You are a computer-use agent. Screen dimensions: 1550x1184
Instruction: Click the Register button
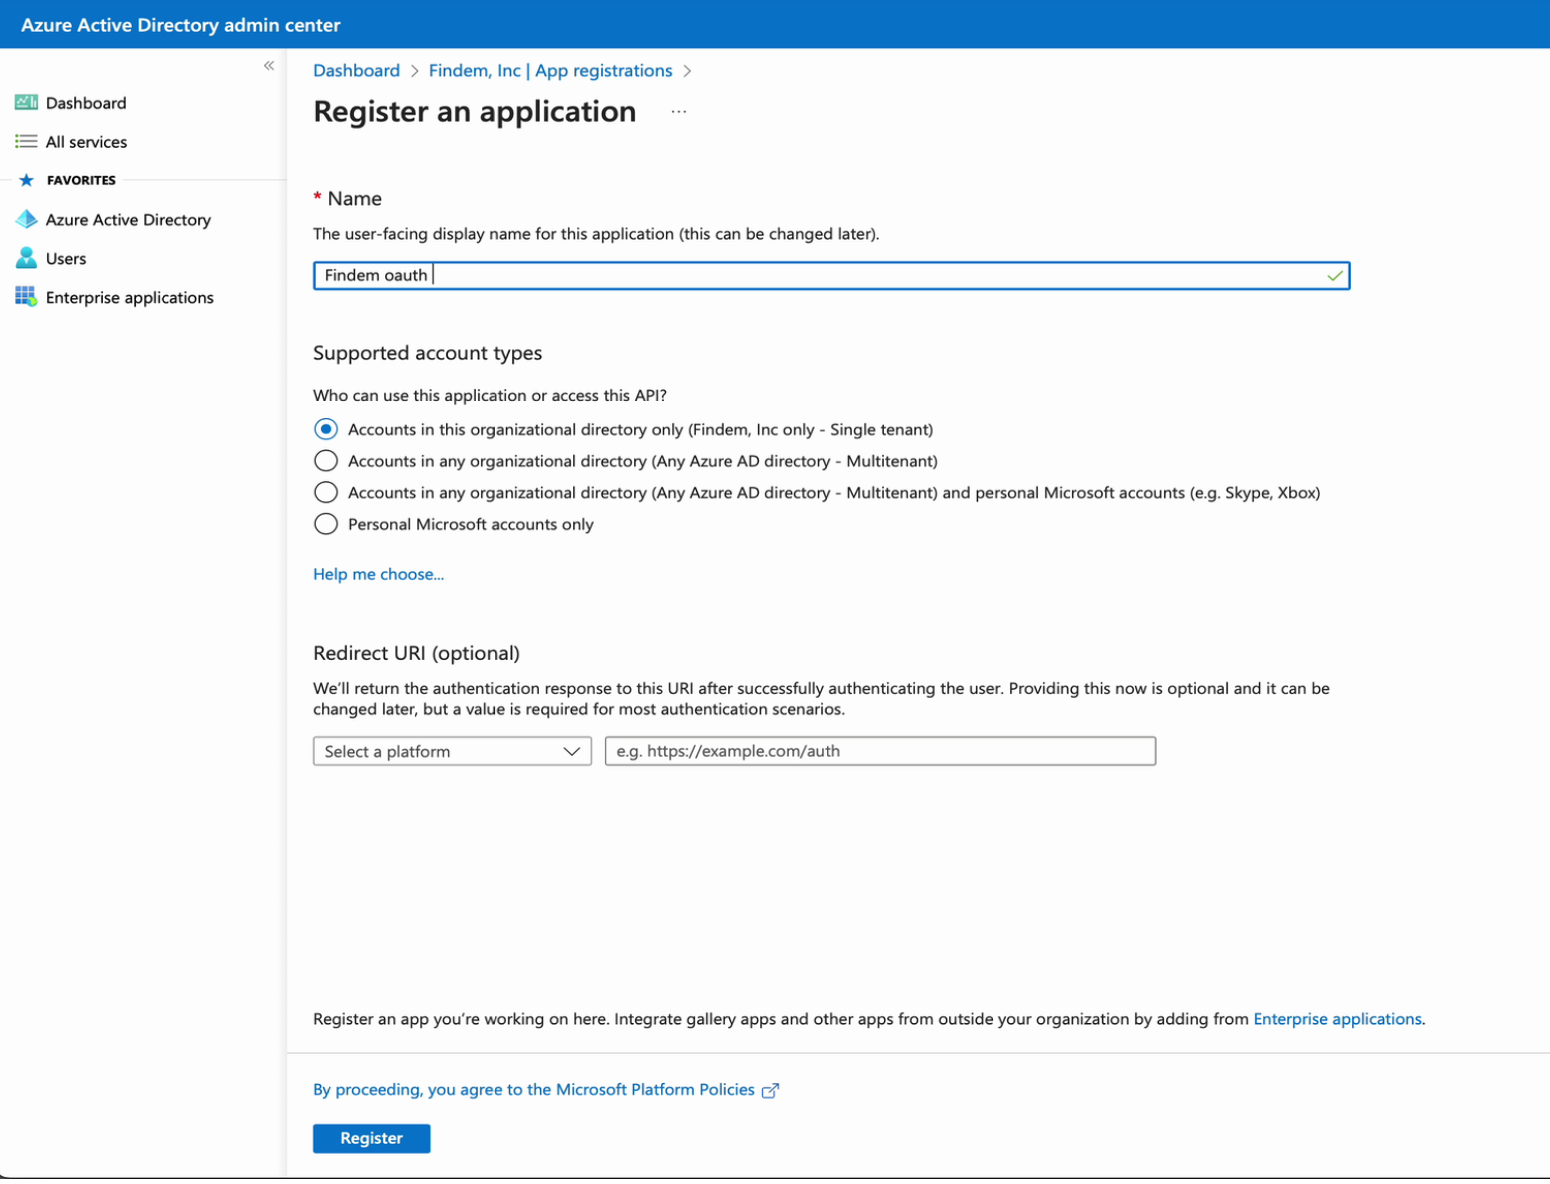(371, 1139)
